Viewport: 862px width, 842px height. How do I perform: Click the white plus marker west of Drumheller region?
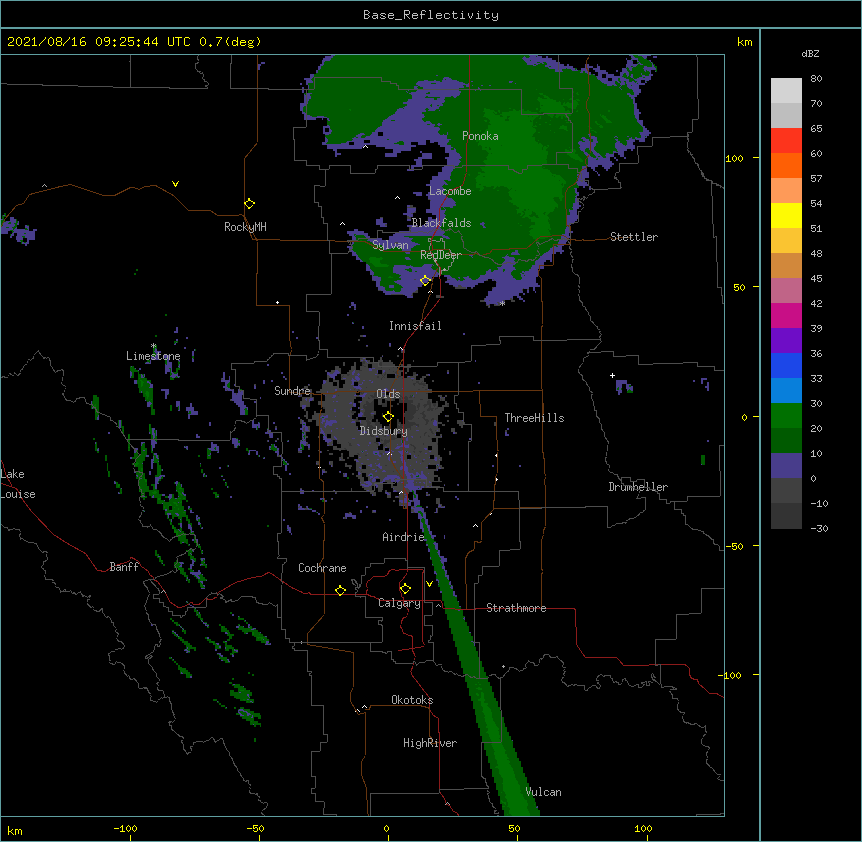pos(612,375)
